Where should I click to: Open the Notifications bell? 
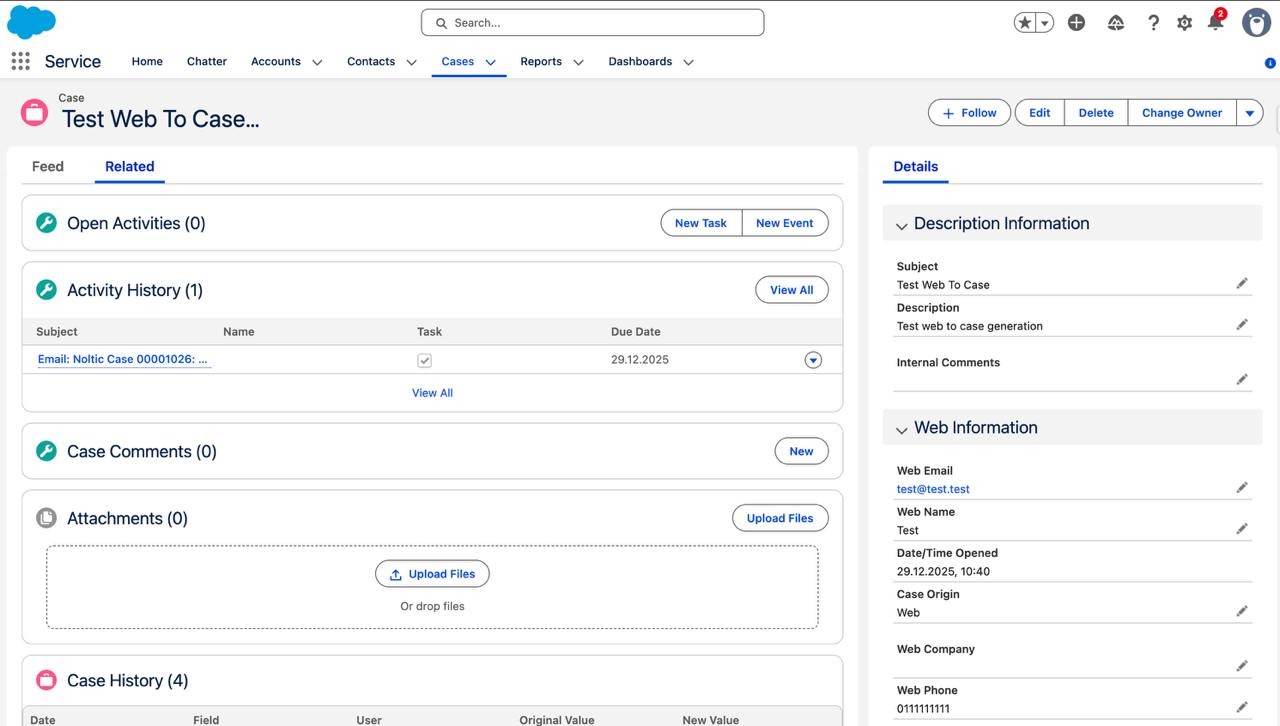[1215, 22]
